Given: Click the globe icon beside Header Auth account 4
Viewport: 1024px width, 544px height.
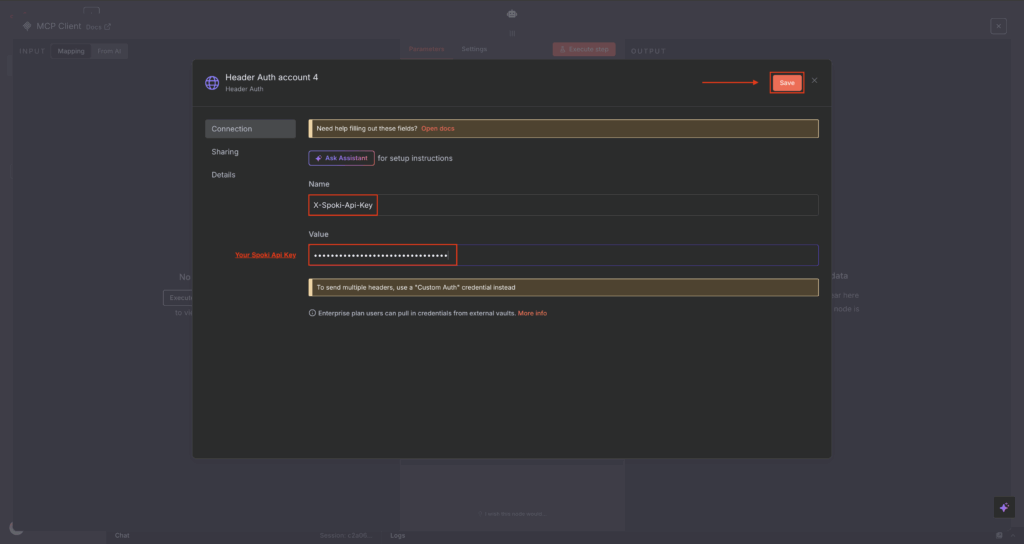Looking at the screenshot, I should (x=212, y=83).
